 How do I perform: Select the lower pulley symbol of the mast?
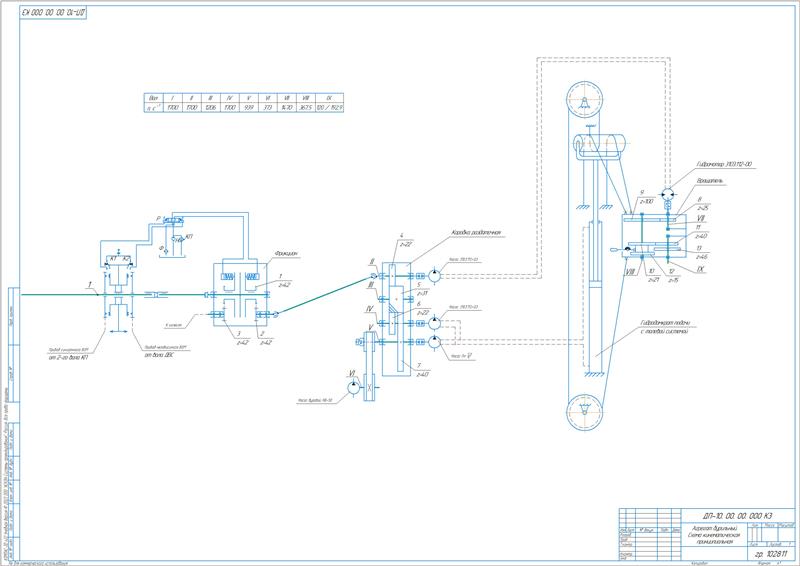585,411
